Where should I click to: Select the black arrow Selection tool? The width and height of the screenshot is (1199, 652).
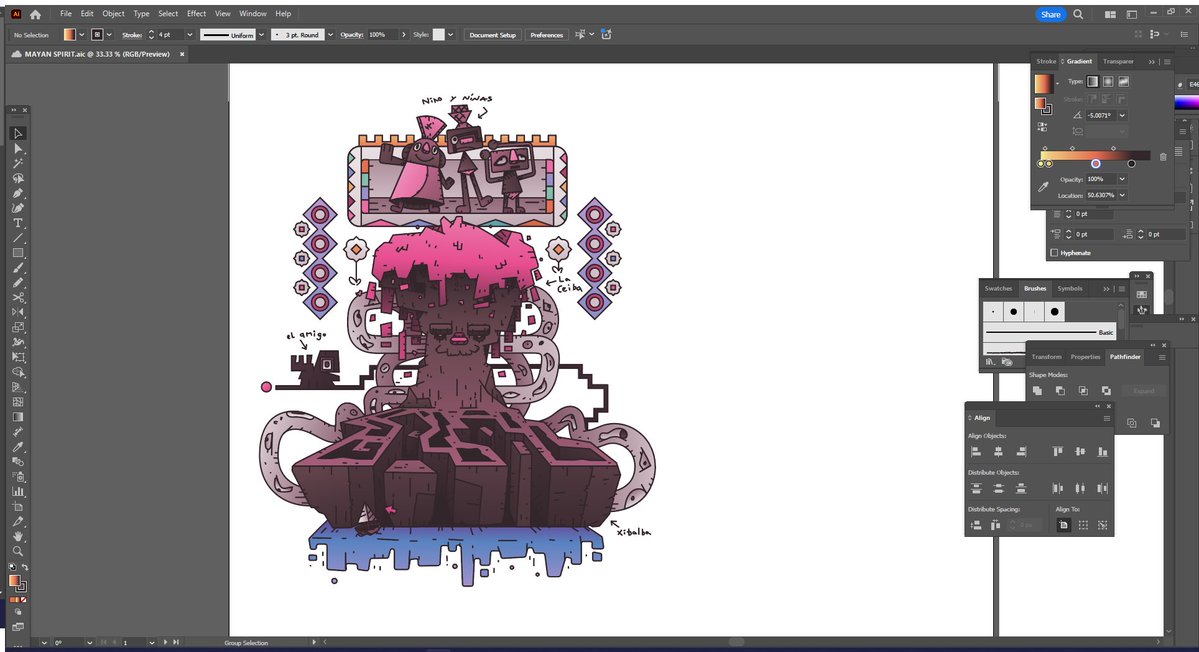tap(18, 134)
